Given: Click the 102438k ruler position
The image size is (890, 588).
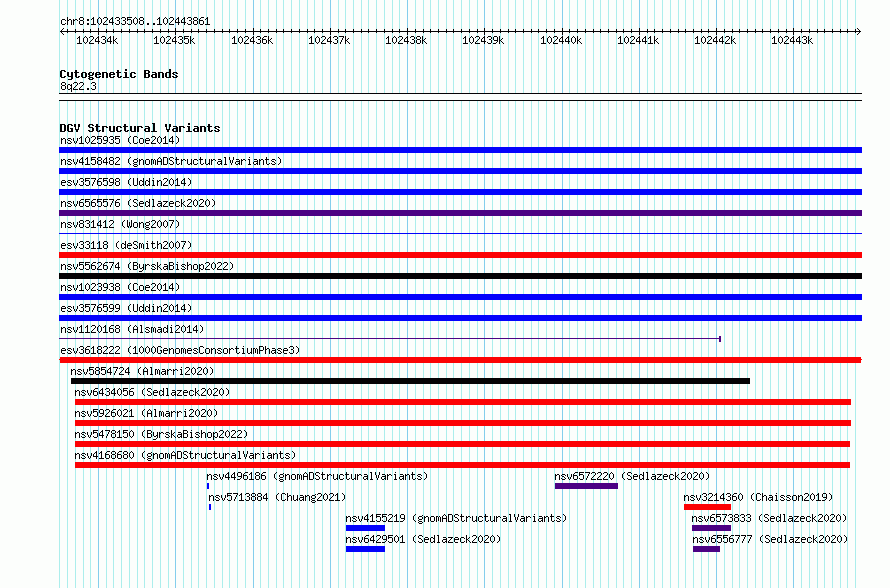Looking at the screenshot, I should pos(406,40).
